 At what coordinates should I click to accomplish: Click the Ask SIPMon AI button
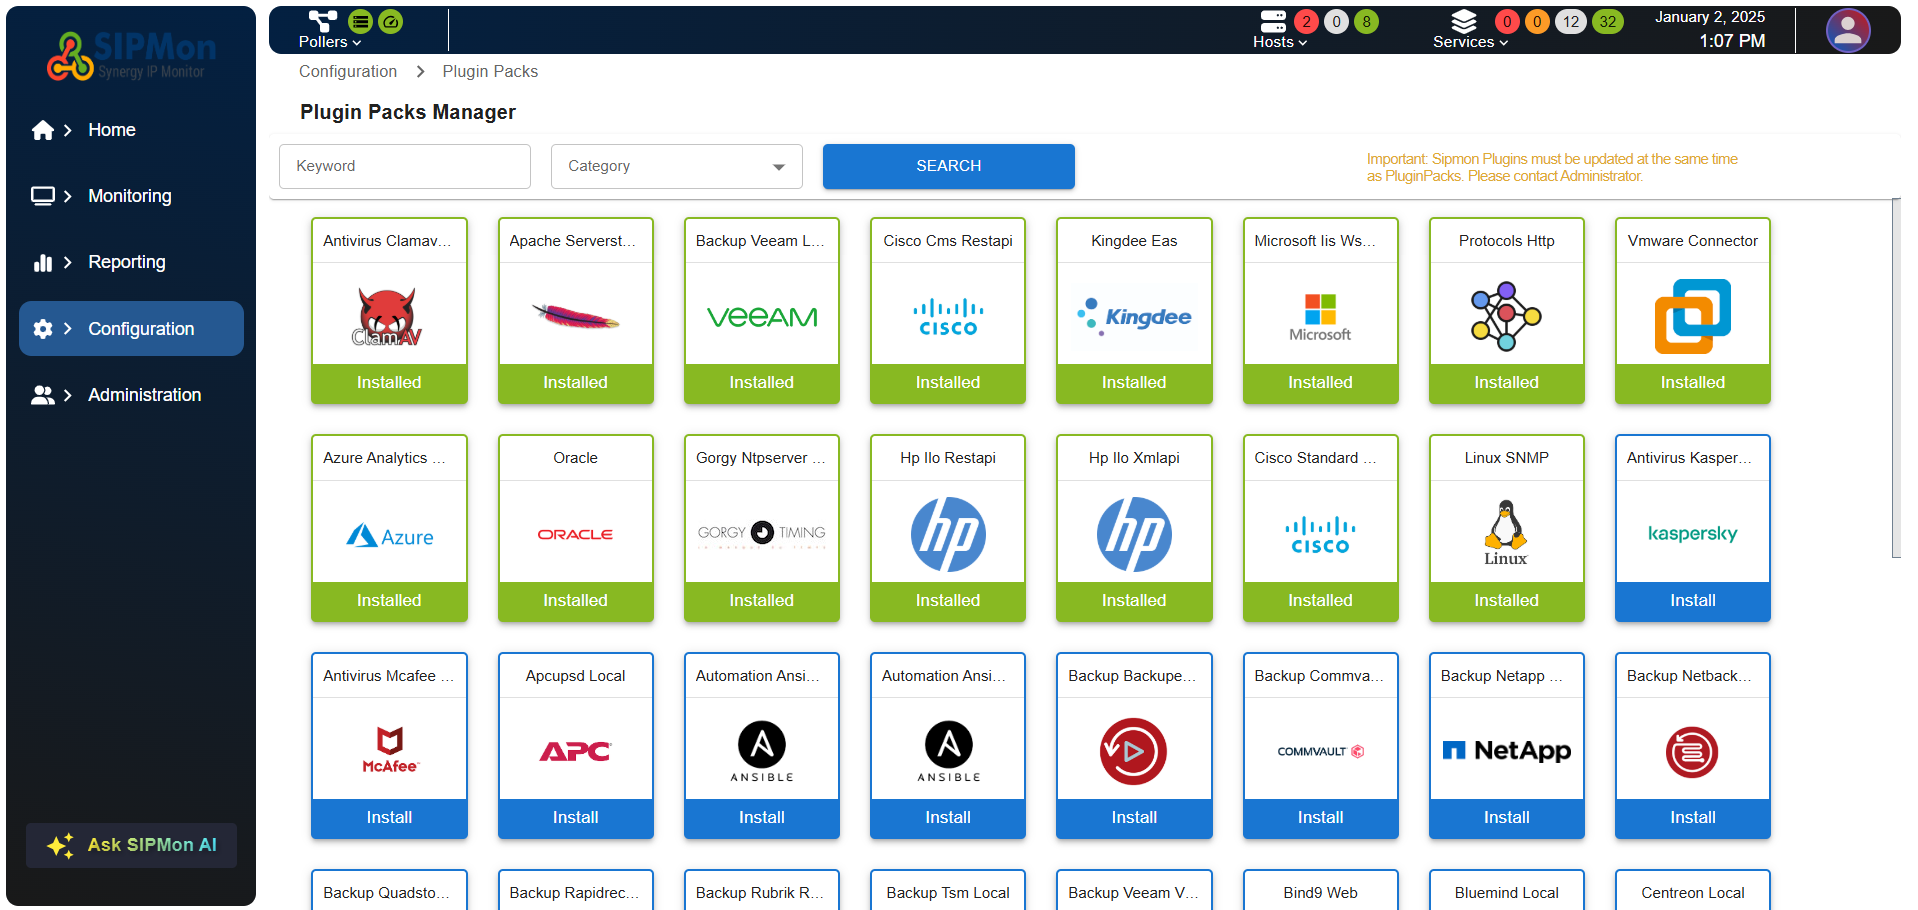point(132,845)
